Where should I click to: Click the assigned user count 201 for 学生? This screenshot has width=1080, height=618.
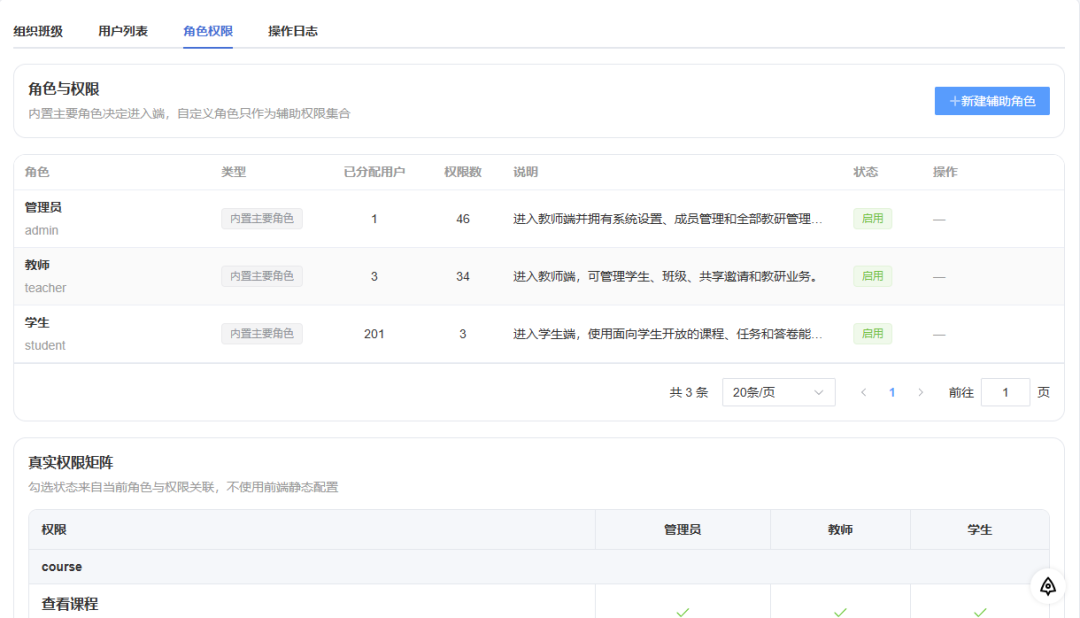374,334
